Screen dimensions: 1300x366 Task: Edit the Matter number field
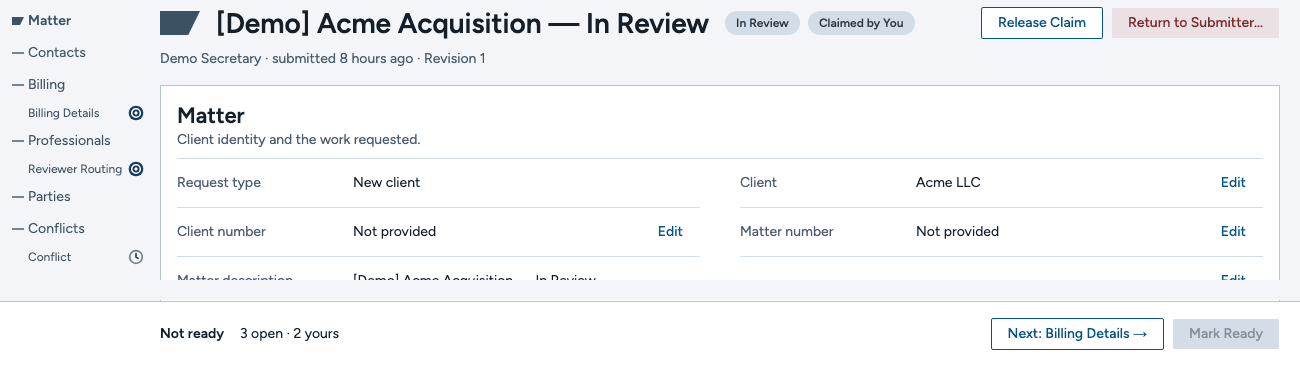1233,231
